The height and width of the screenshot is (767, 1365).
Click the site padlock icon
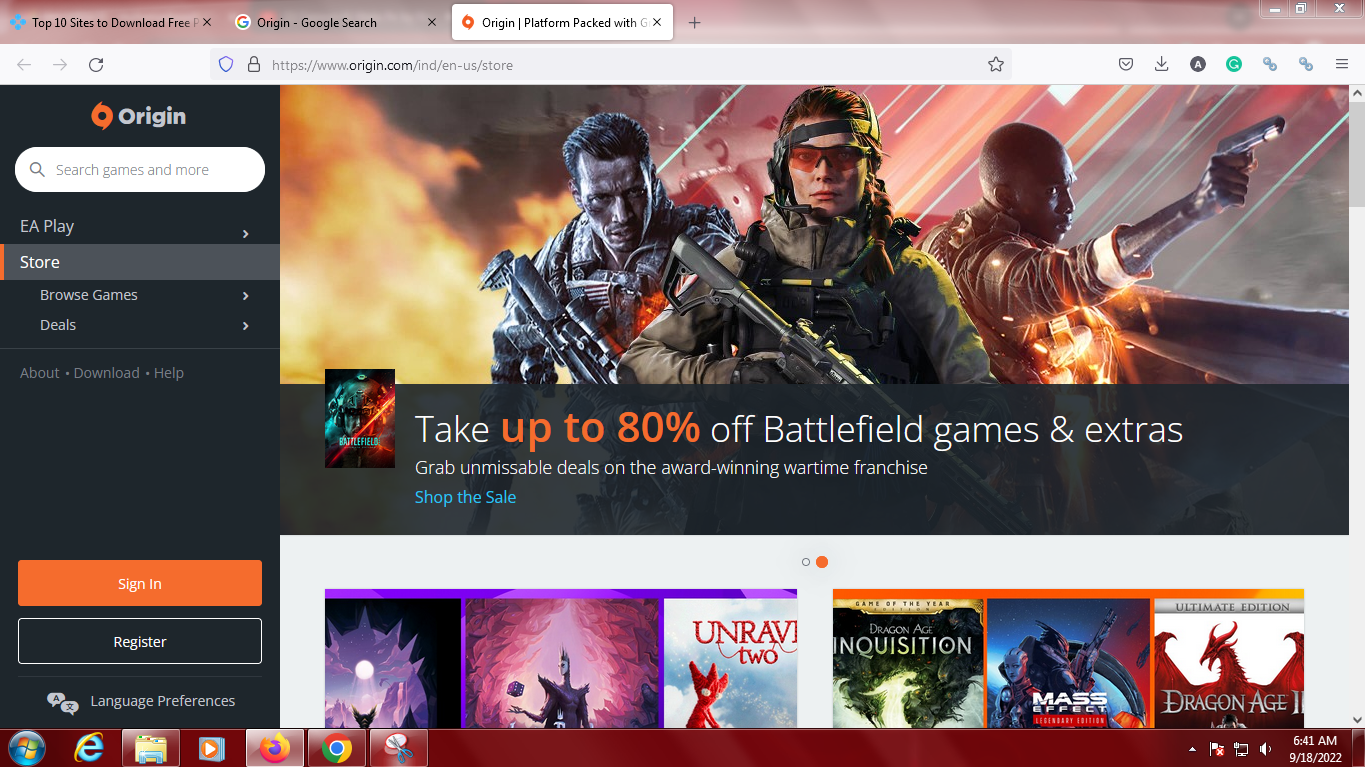253,65
